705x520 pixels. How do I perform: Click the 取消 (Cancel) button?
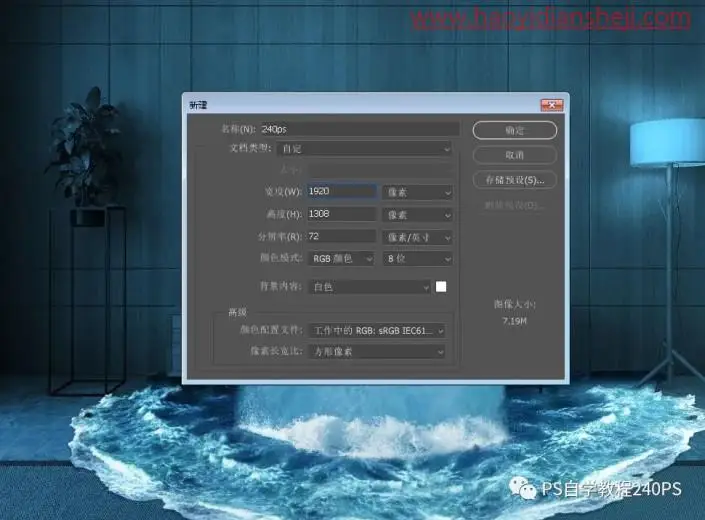pyautogui.click(x=515, y=155)
